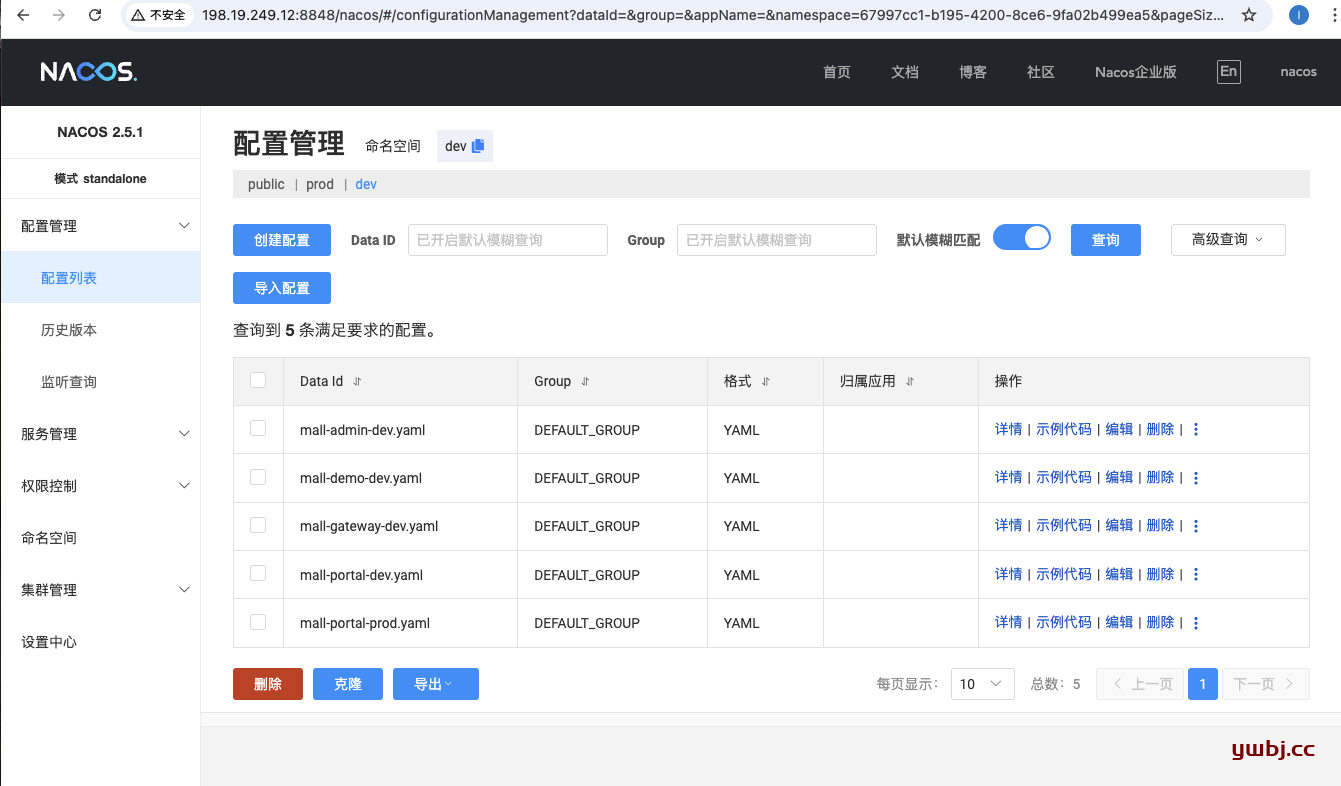
Task: Copy the dev namespace ID icon
Action: coord(478,146)
